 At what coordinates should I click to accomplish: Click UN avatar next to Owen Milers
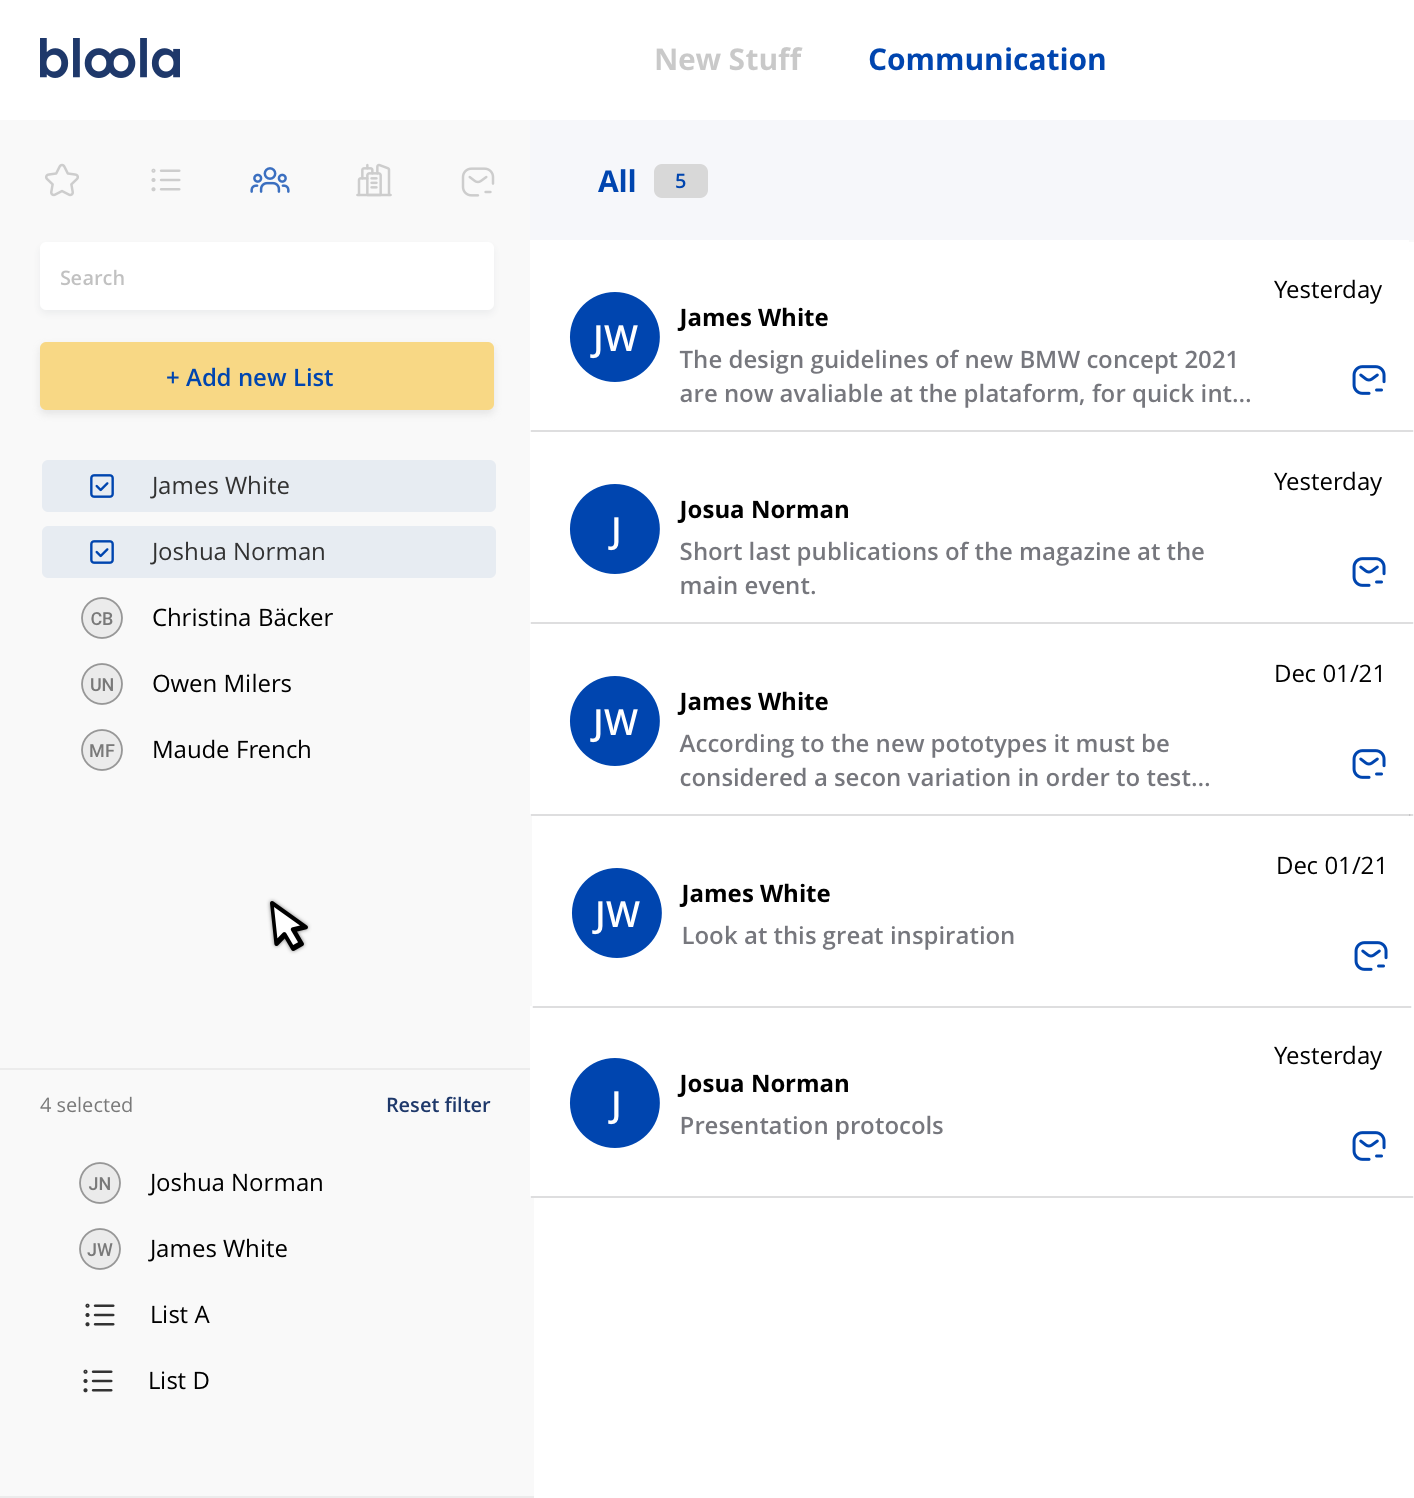point(102,684)
